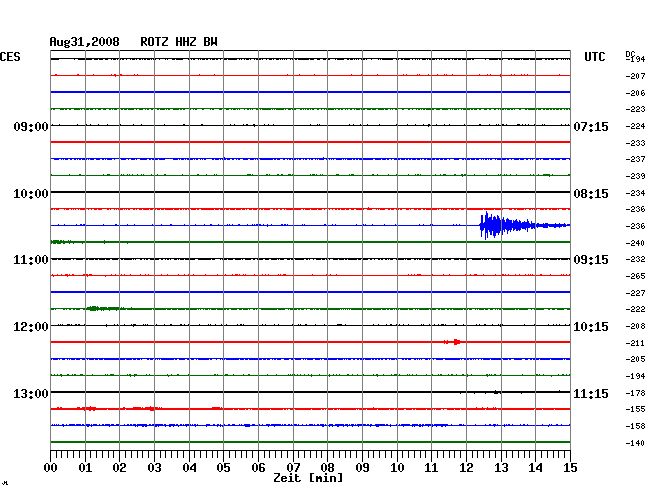The image size is (650, 494).
Task: Click the 12 minute axis label
Action: [466, 468]
